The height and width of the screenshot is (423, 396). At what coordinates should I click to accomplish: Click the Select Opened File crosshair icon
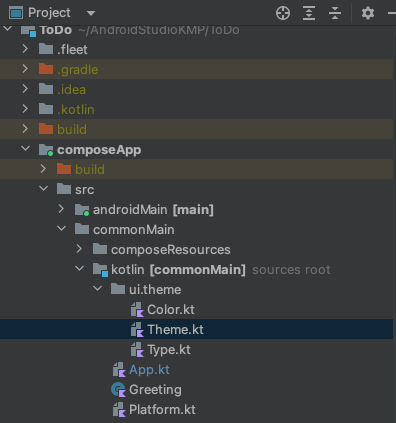(x=283, y=13)
